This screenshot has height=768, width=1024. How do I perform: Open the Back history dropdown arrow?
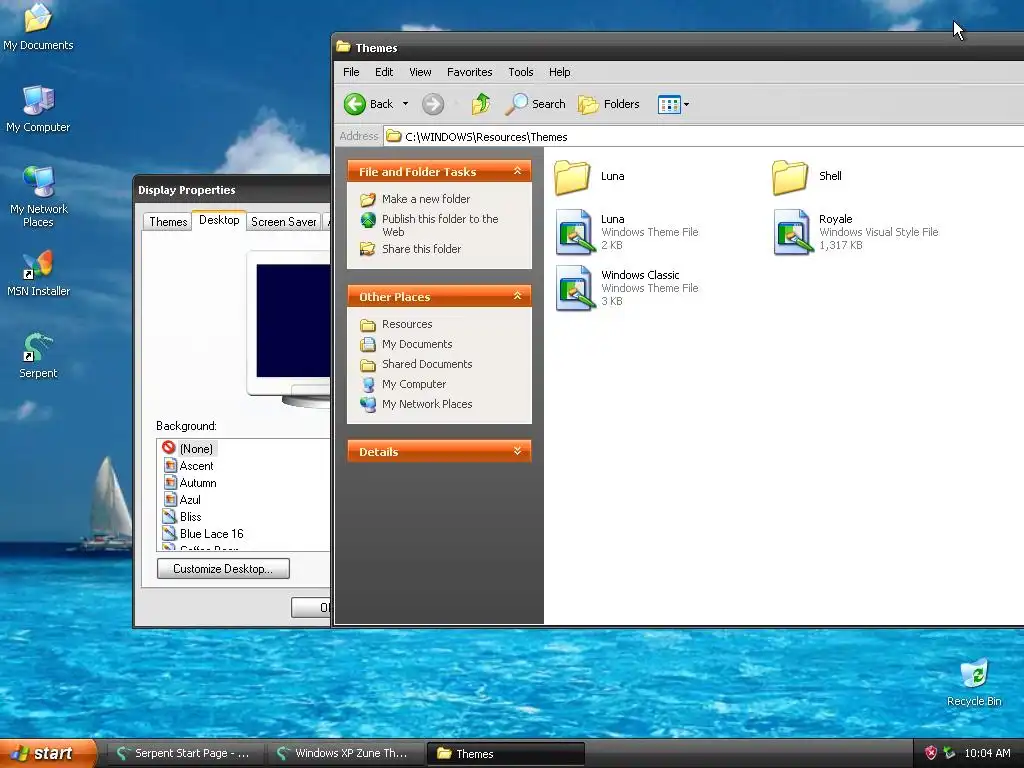tap(406, 104)
